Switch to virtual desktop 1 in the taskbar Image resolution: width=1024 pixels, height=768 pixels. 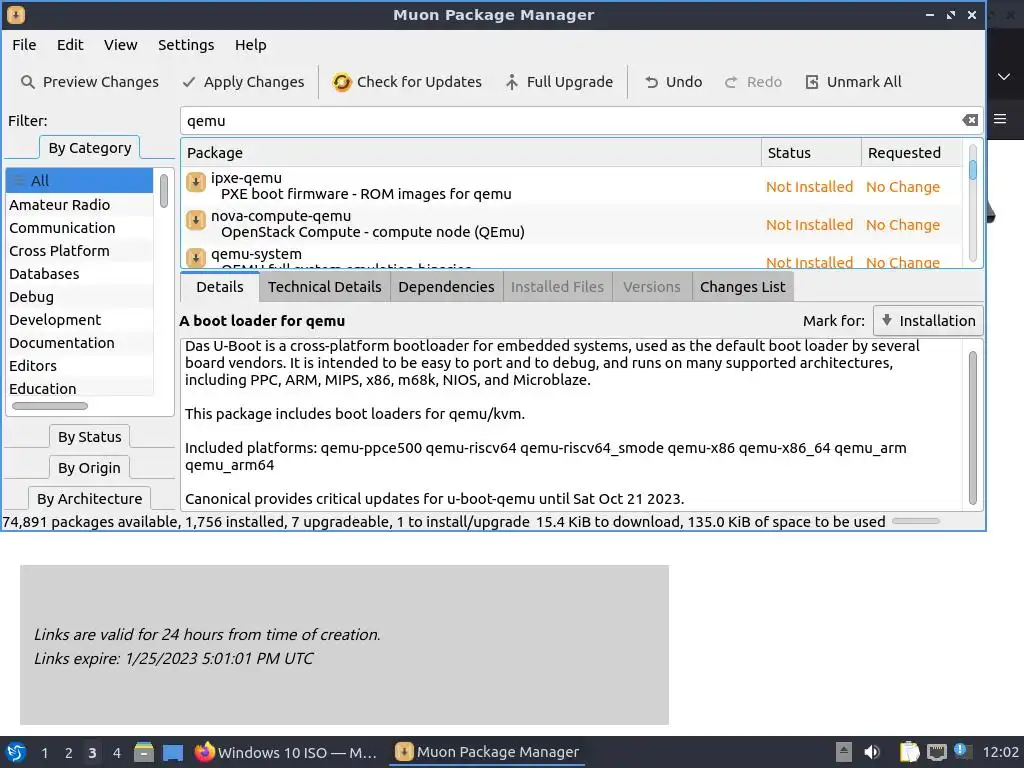pyautogui.click(x=44, y=753)
